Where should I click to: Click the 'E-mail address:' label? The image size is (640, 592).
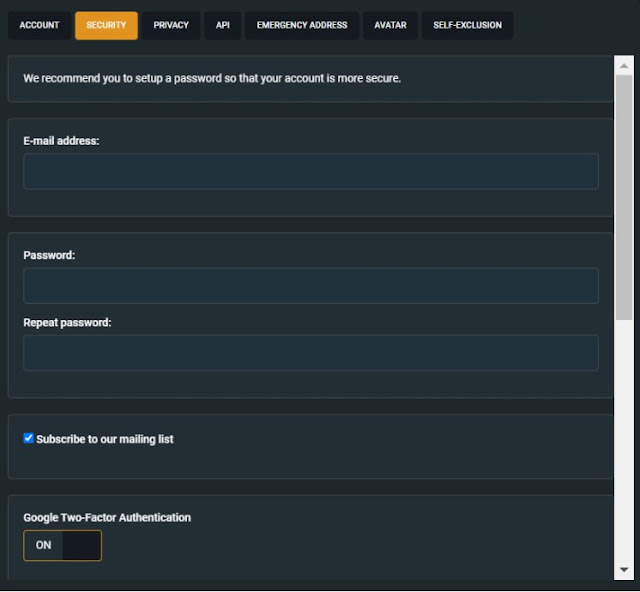click(x=61, y=141)
